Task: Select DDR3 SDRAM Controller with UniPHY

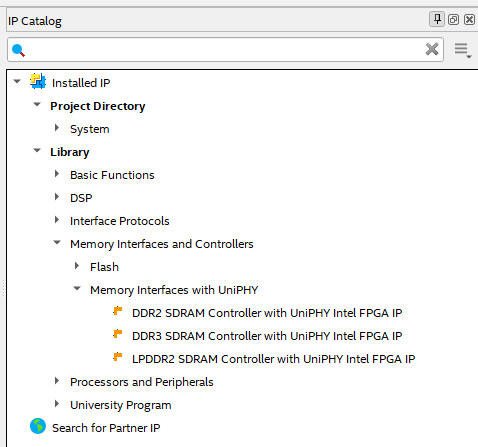Action: tap(267, 336)
